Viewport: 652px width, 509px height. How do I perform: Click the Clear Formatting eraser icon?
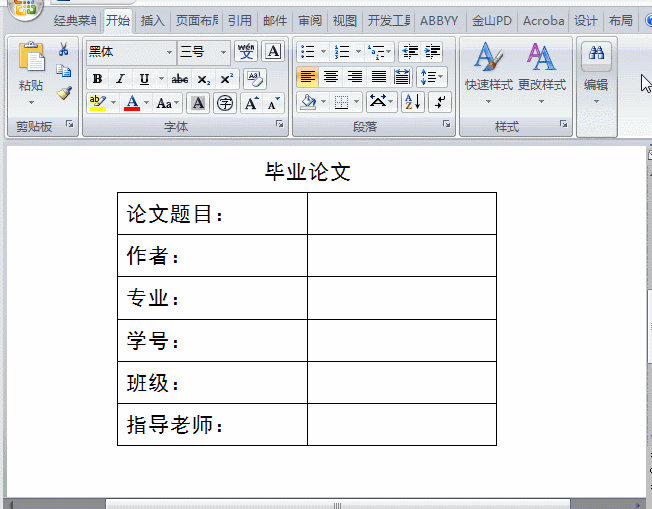point(254,79)
